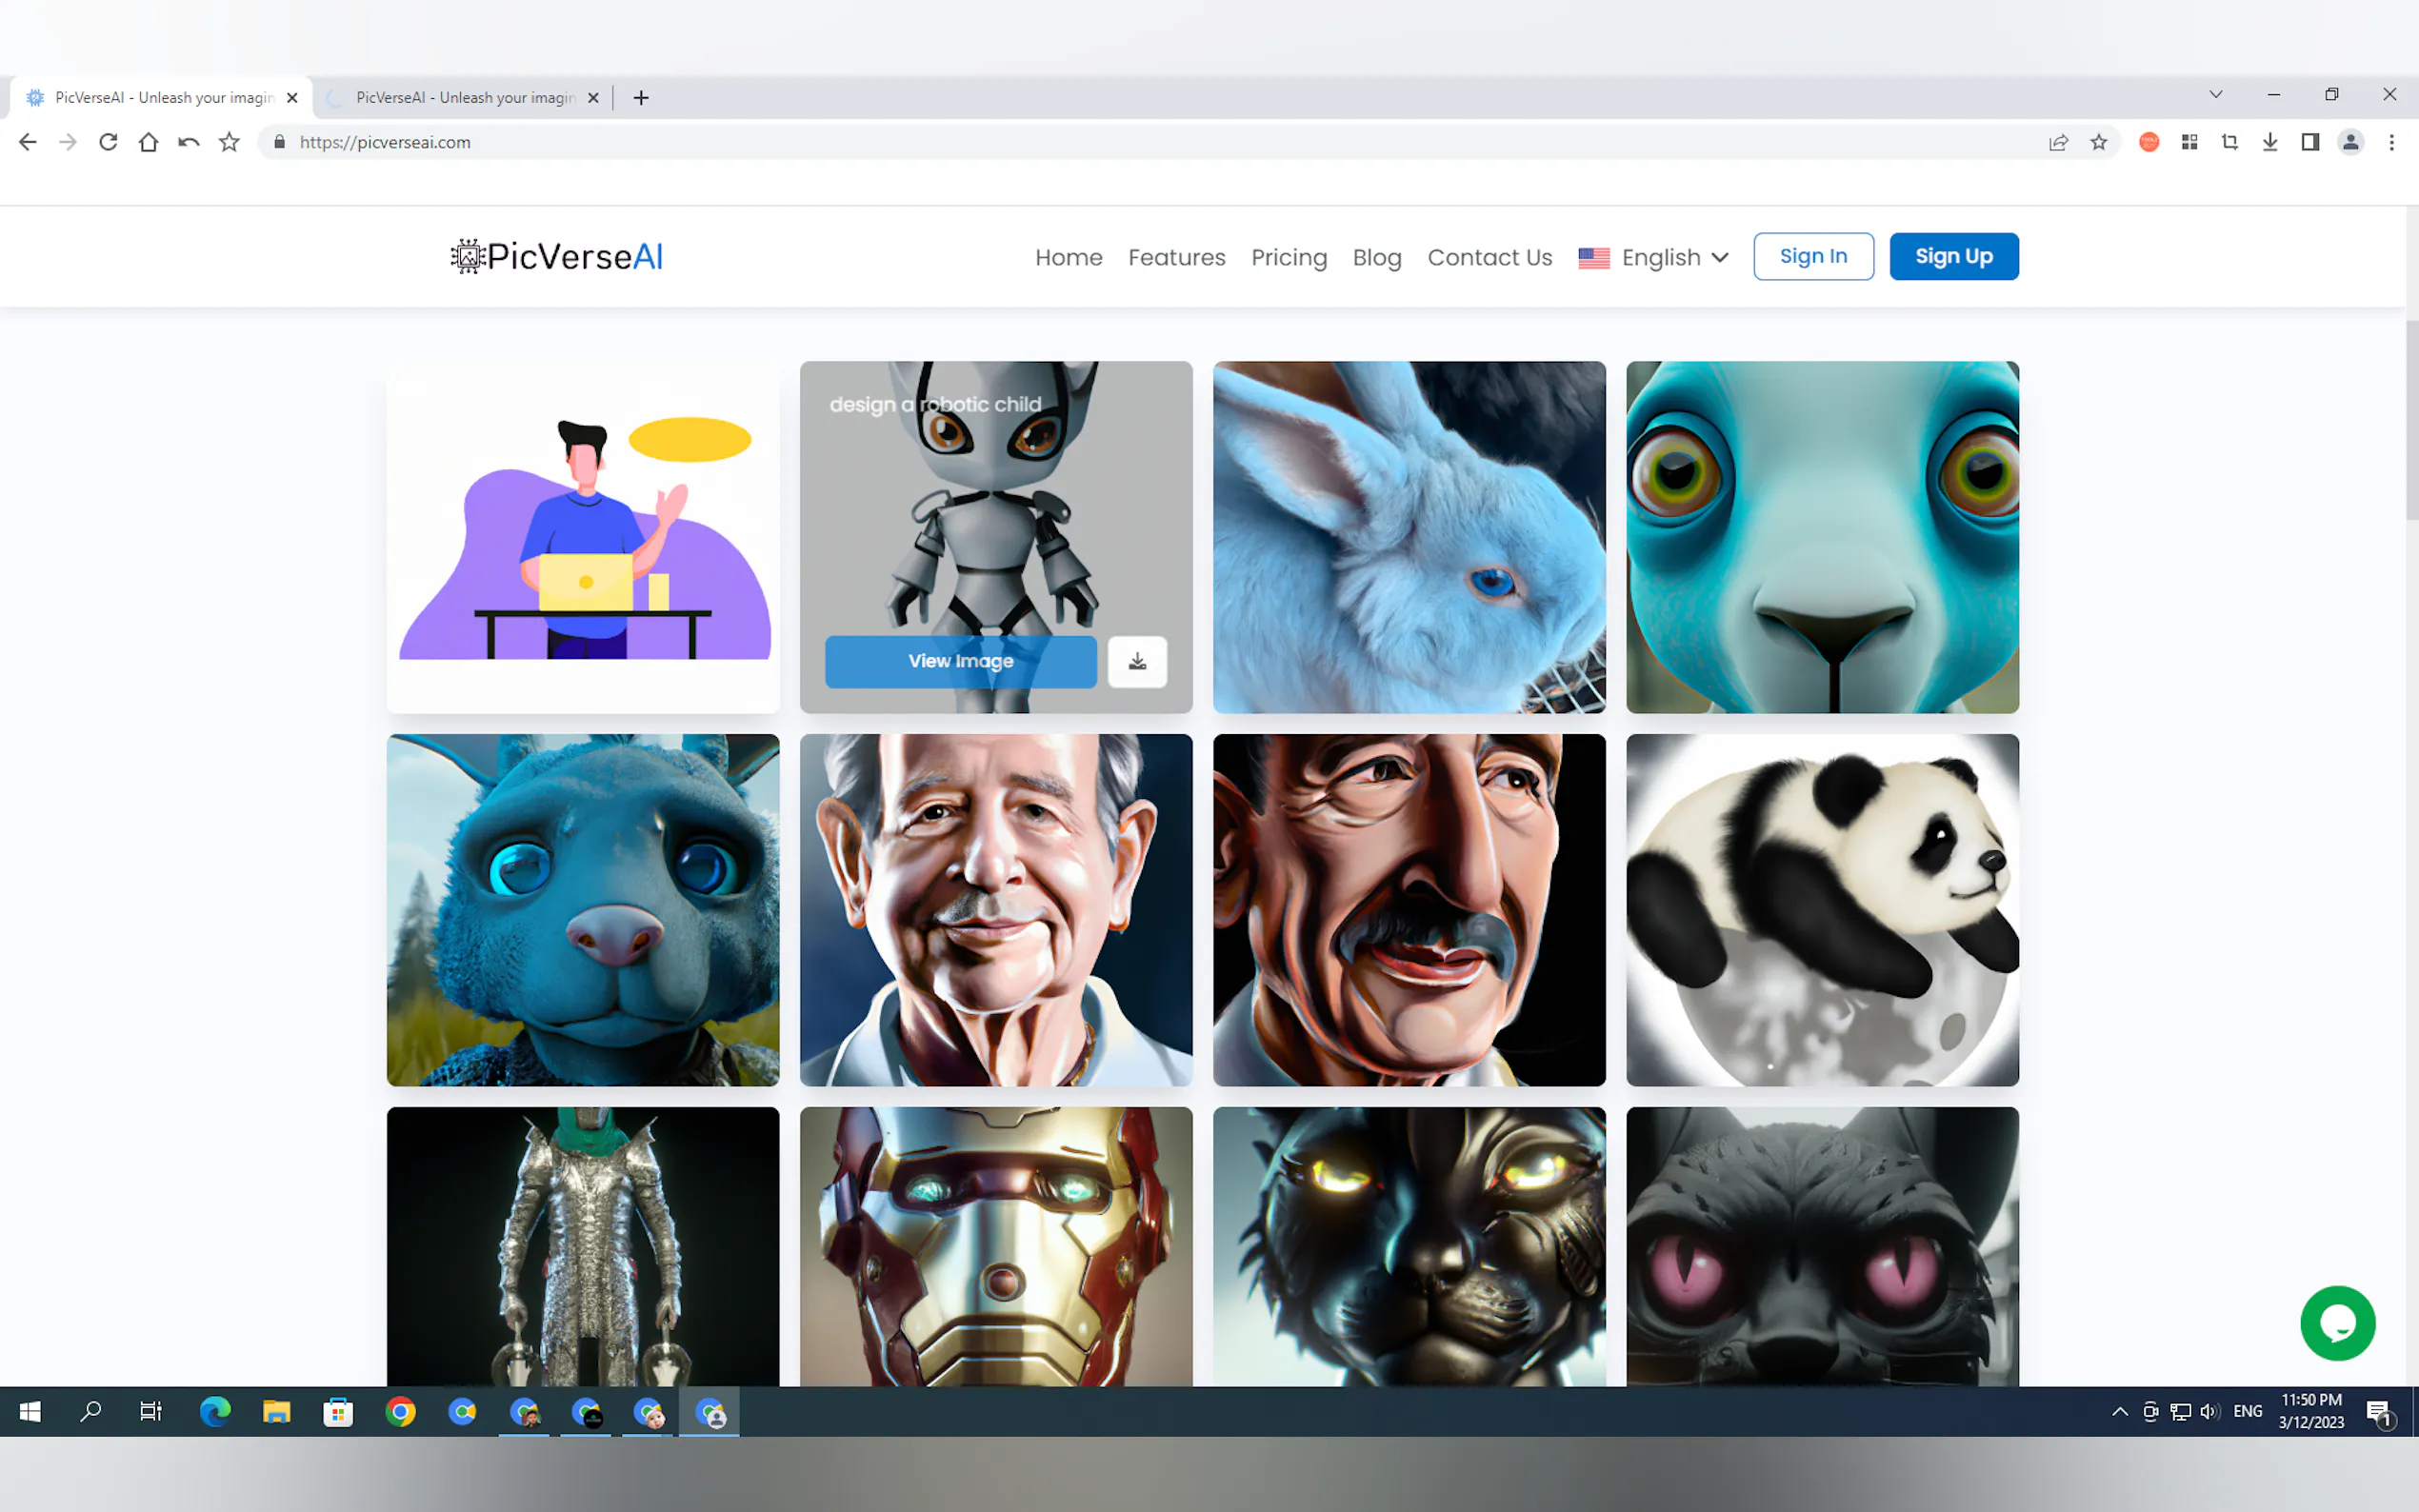
Task: Bookmark page with address bar star icon
Action: 2098,142
